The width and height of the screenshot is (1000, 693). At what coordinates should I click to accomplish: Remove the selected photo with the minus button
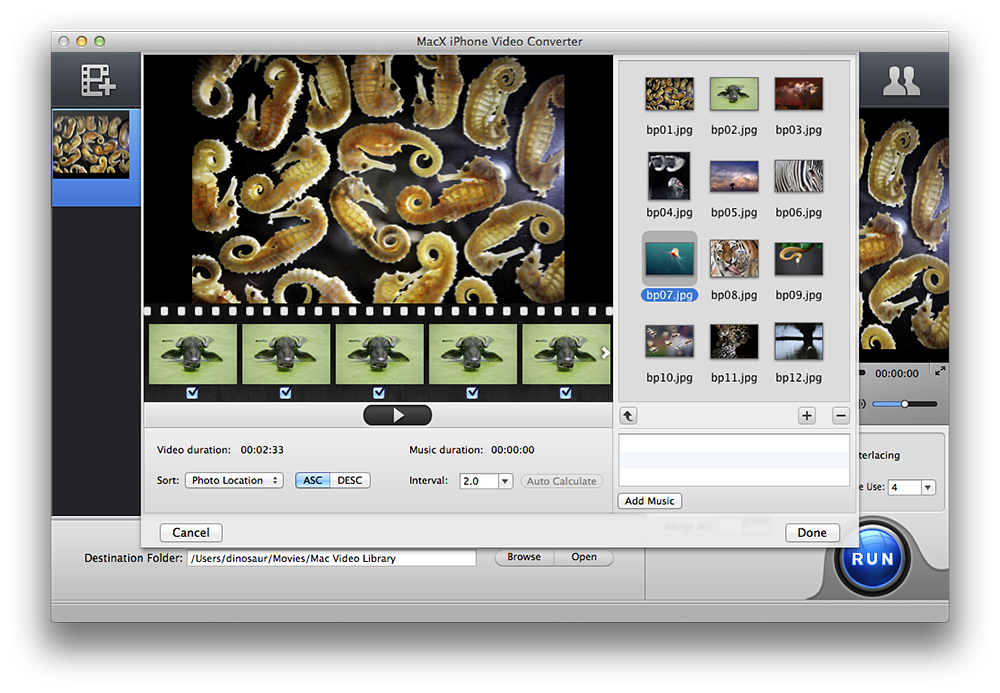click(841, 416)
